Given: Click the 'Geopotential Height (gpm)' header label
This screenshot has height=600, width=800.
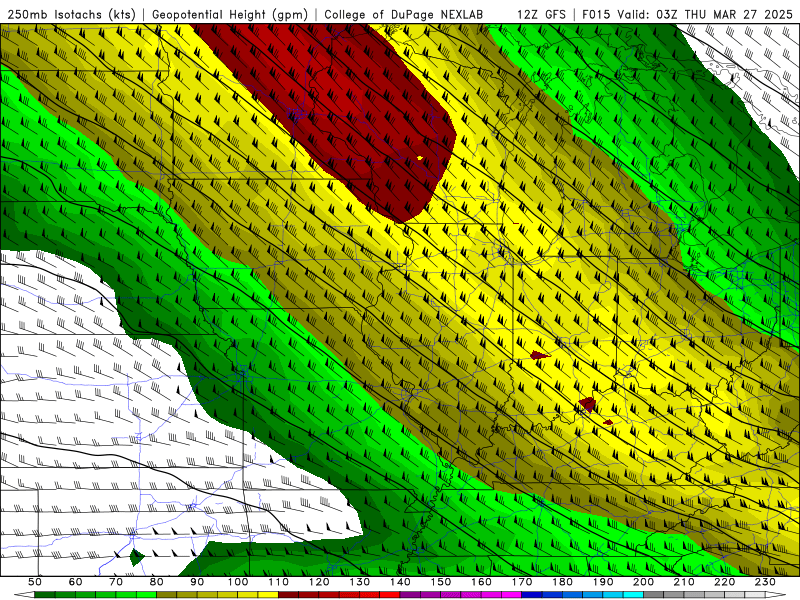Looking at the screenshot, I should point(230,14).
